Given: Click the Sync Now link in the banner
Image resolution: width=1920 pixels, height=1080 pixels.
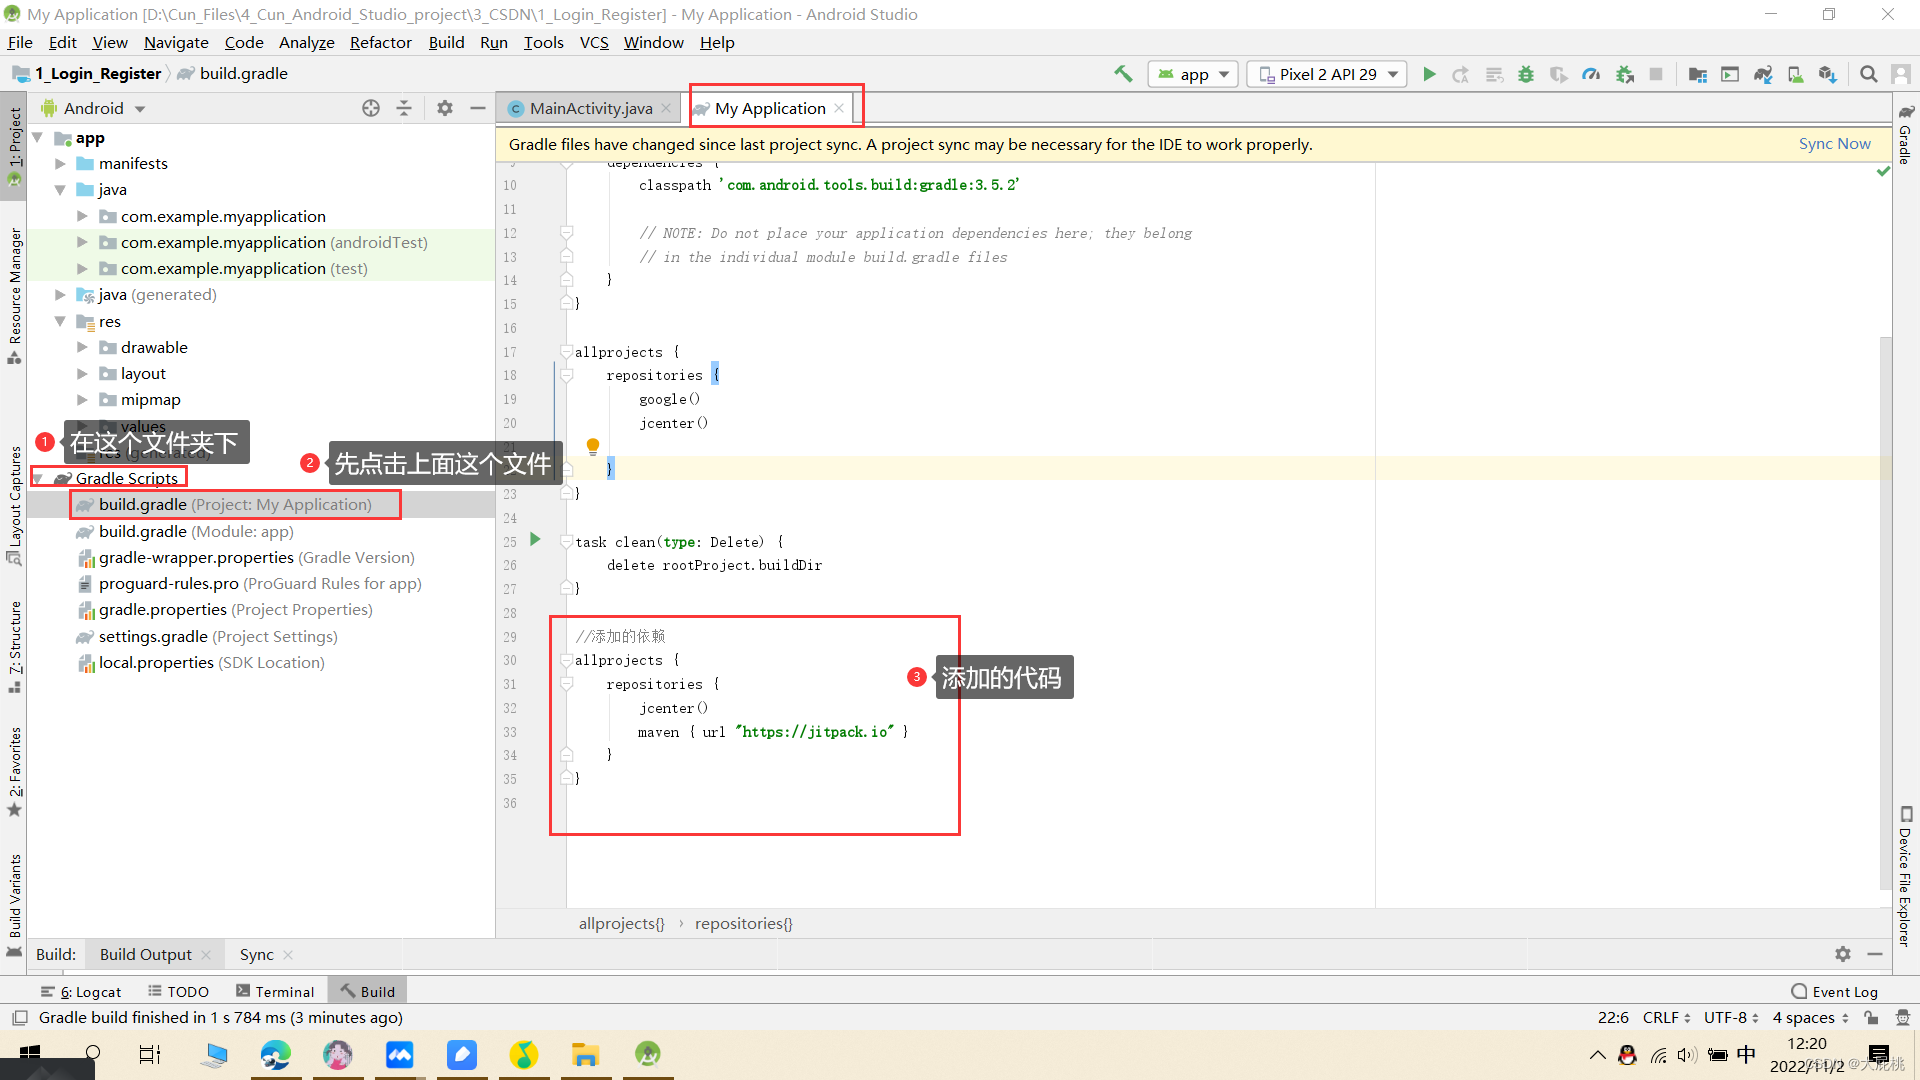Looking at the screenshot, I should tap(1835, 143).
